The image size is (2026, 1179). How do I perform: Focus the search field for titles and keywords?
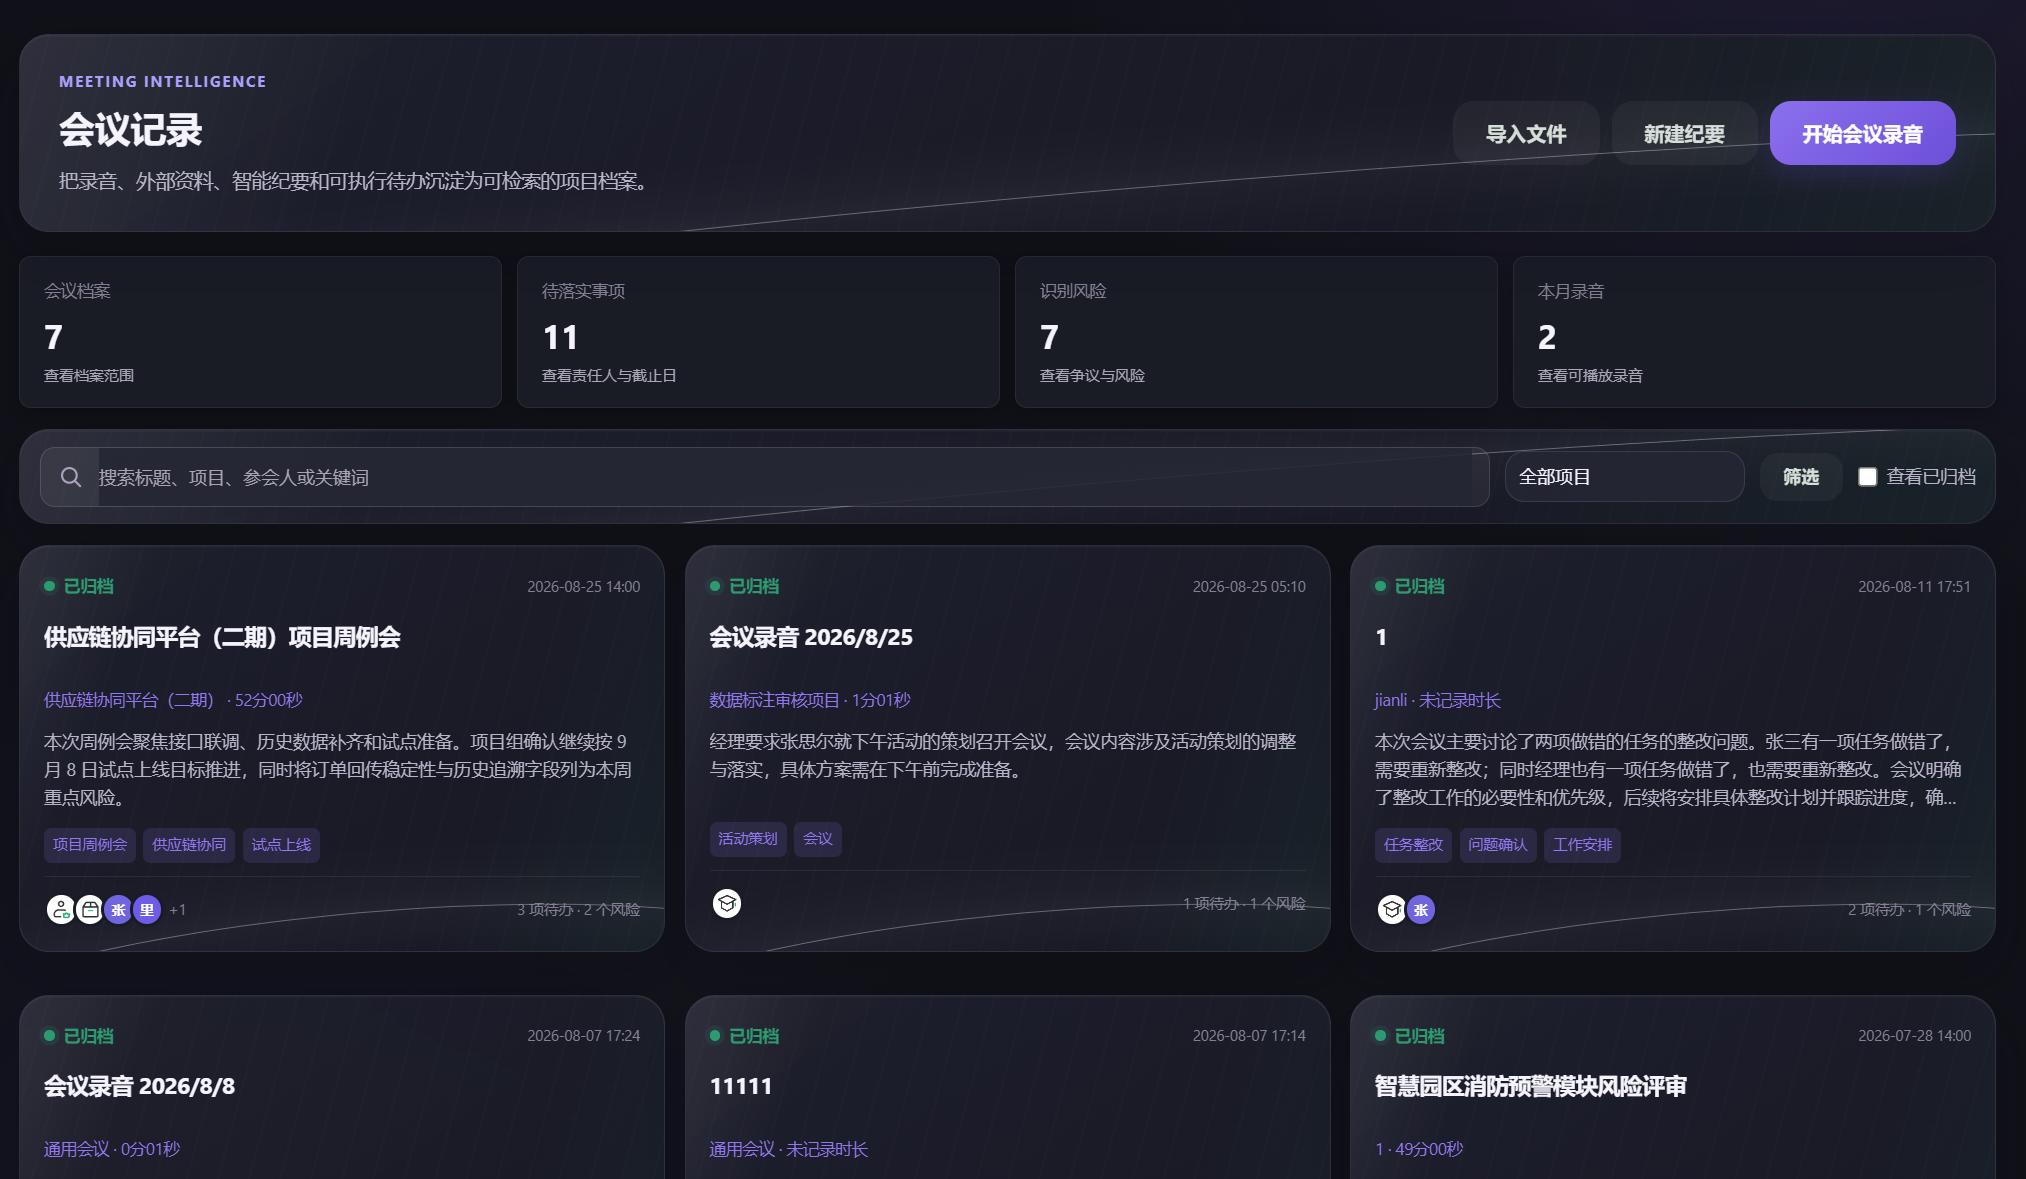coord(765,477)
